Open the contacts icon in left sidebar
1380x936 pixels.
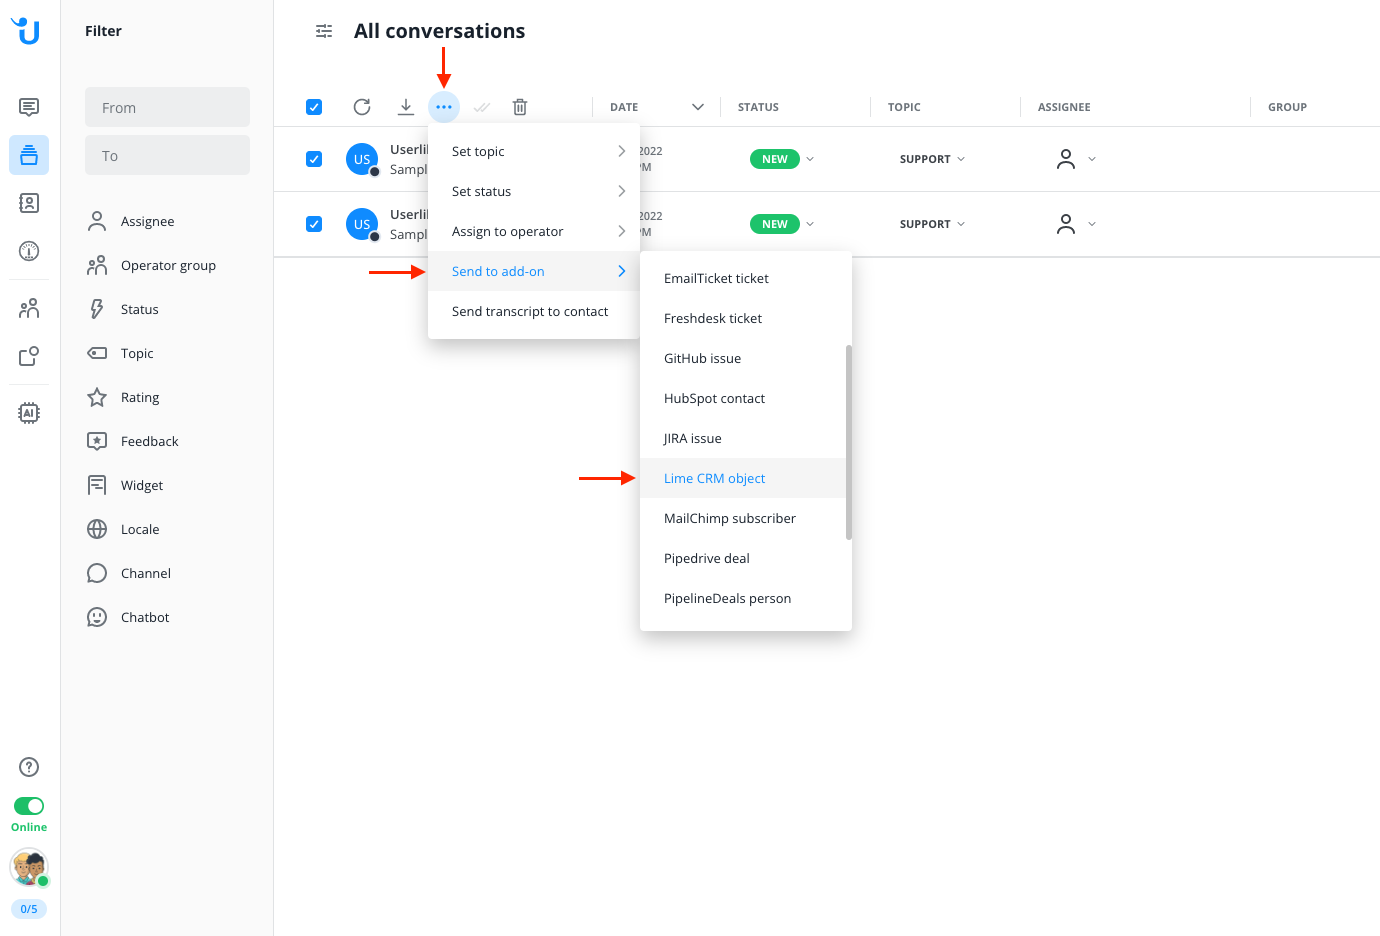point(29,204)
